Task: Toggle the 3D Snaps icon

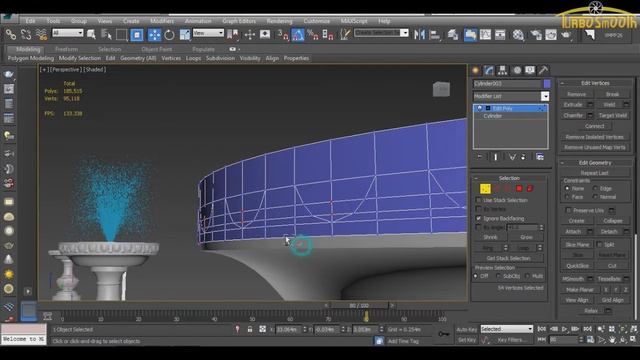Action: 282,35
